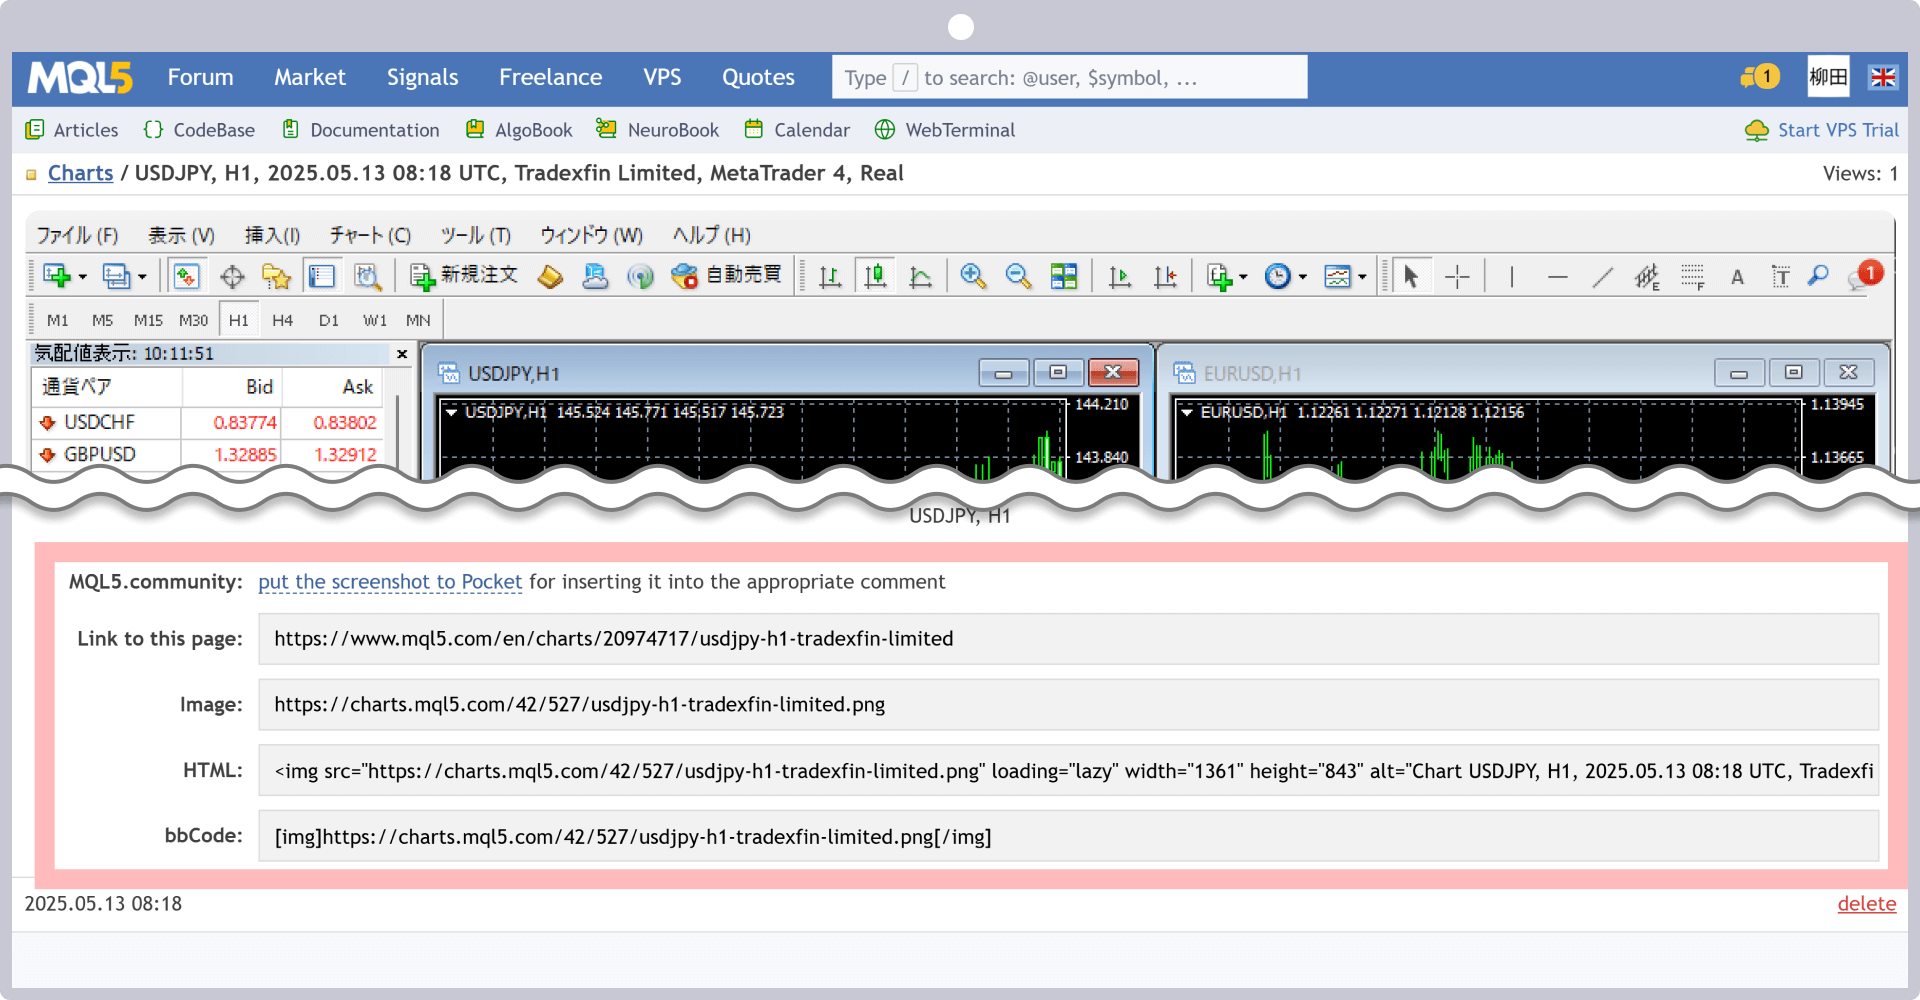
Task: Tile the chart windows
Action: [x=1064, y=276]
